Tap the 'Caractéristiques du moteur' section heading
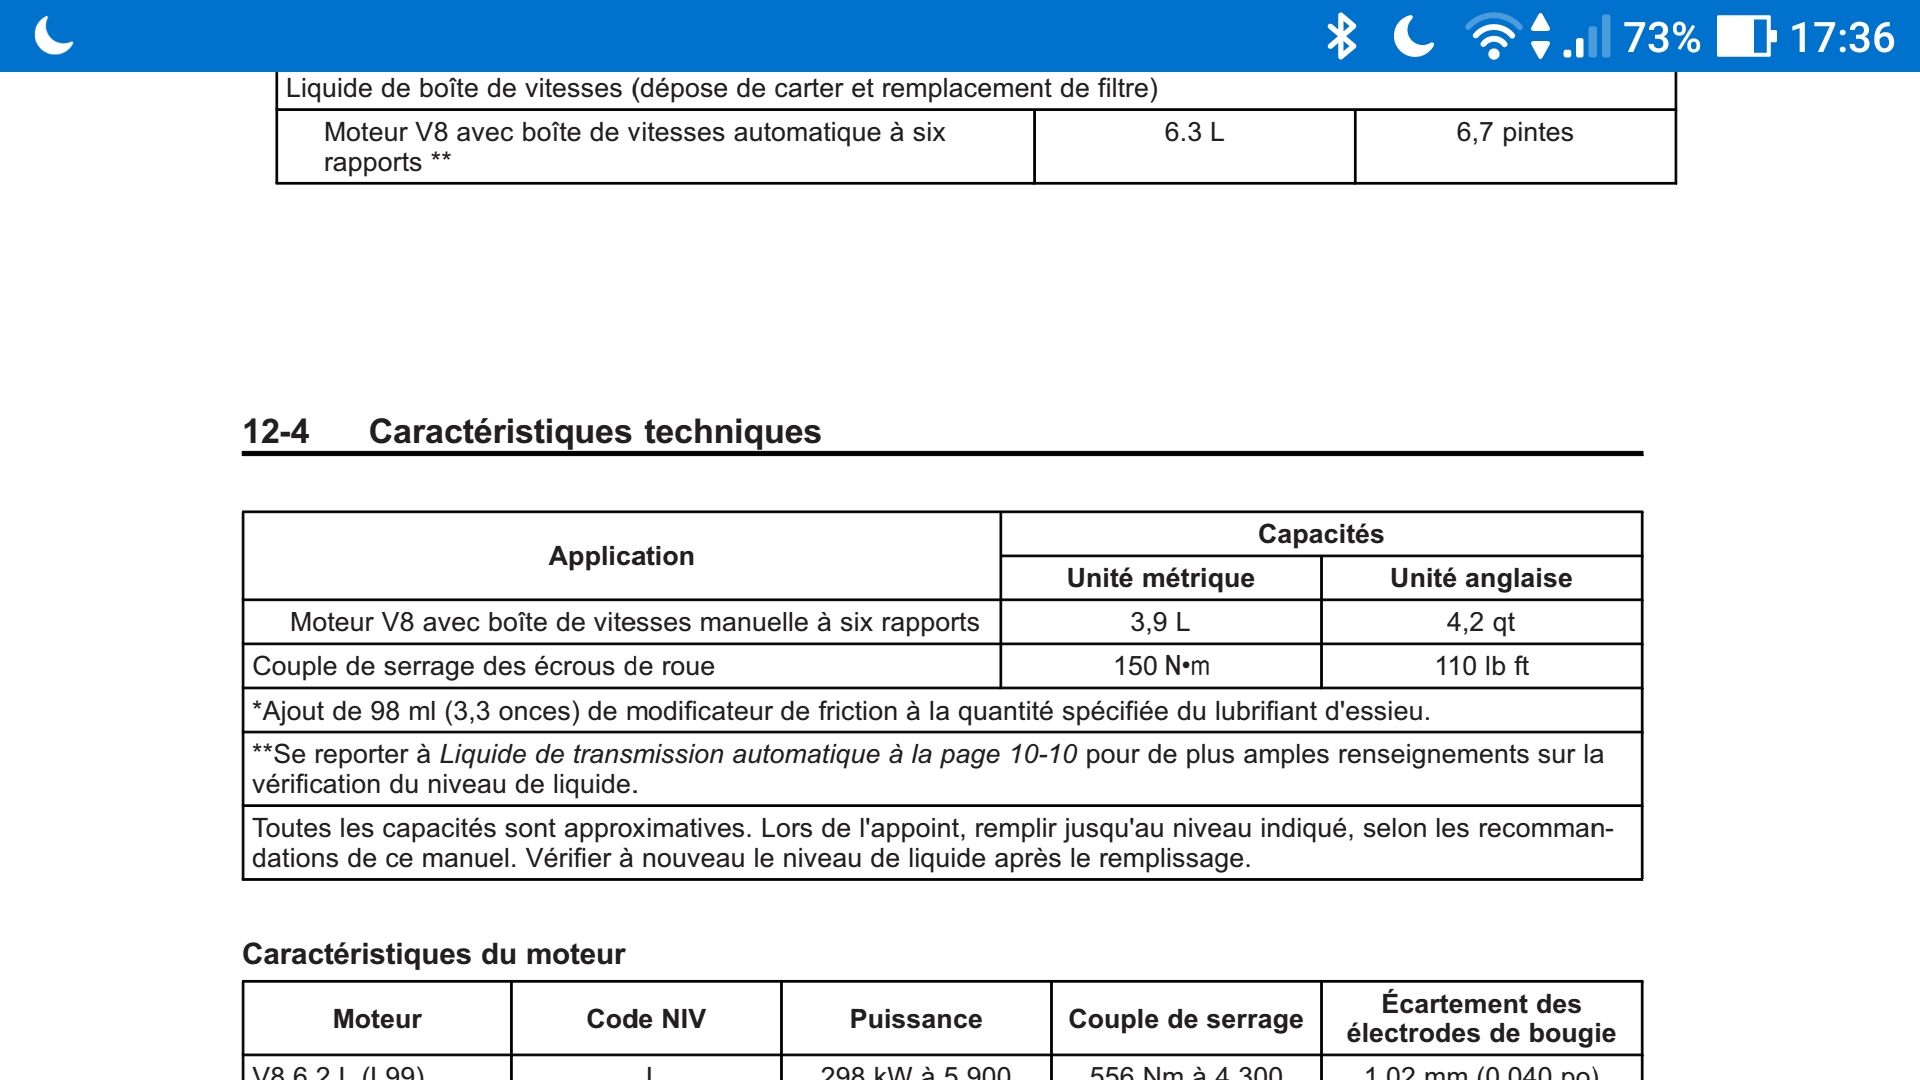This screenshot has width=1920, height=1080. 433,954
